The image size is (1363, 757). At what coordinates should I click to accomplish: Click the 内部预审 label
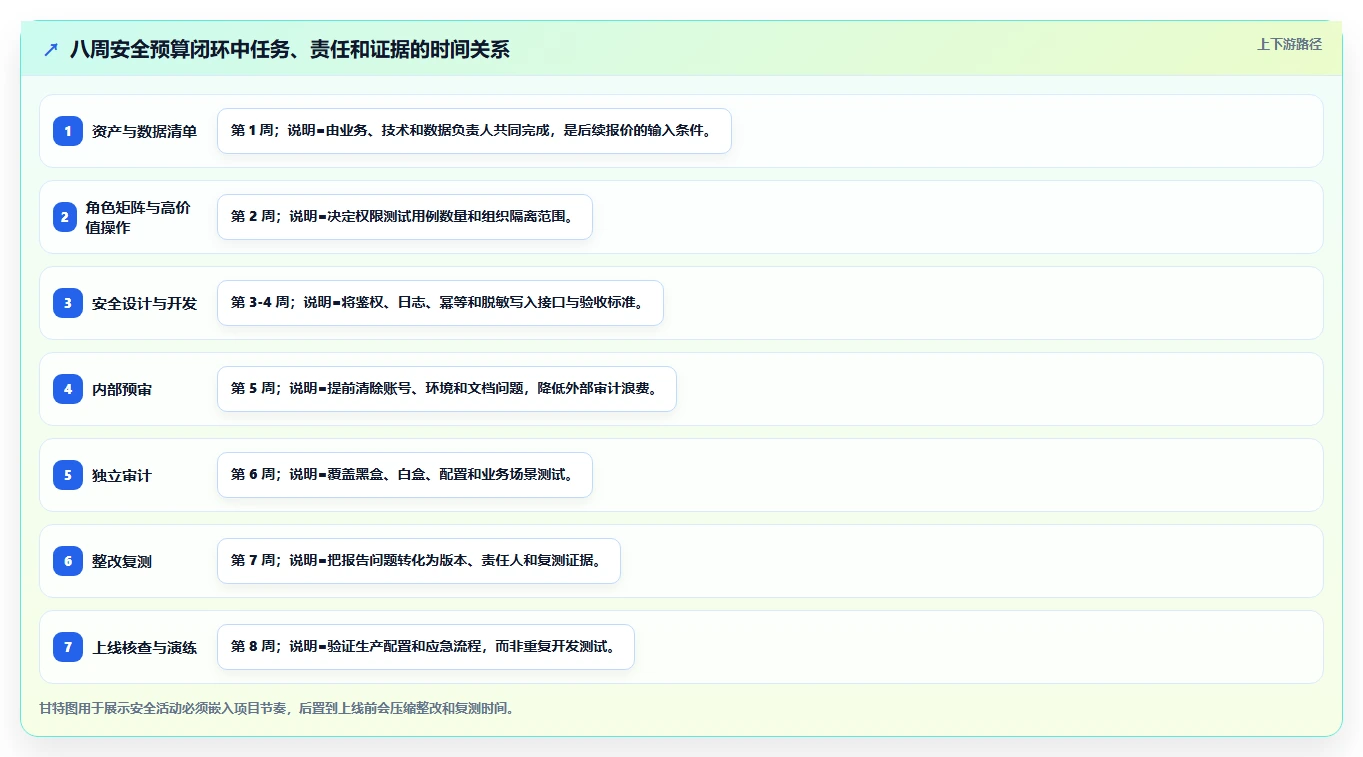[x=122, y=389]
